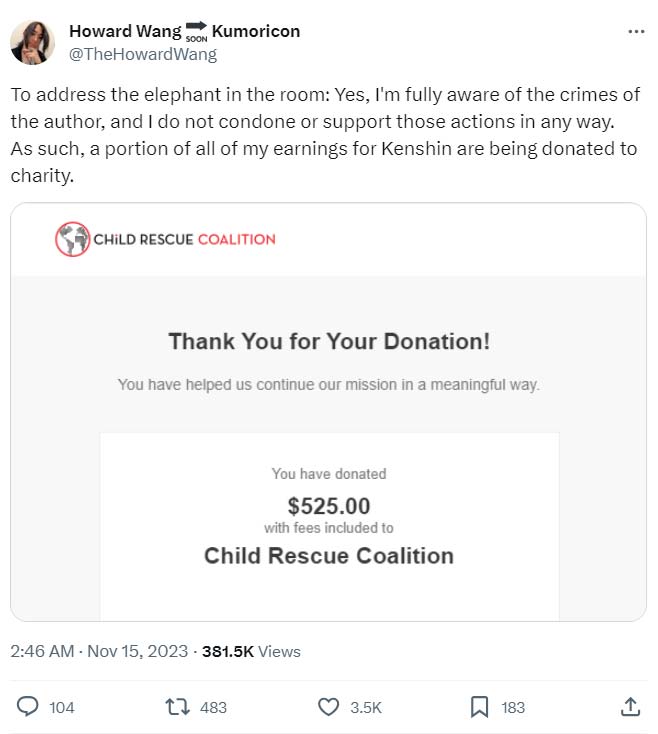Viewport: 658px width, 734px height.
Task: Click the Howard Wang display name
Action: 125,31
